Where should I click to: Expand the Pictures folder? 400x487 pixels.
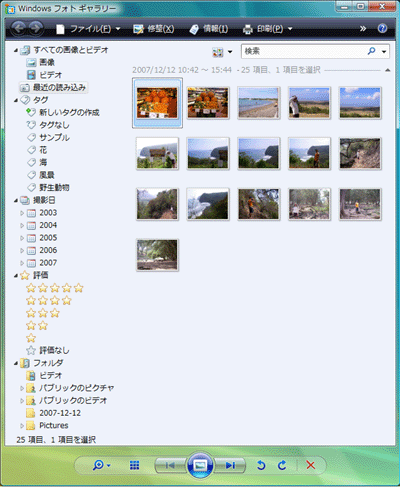(x=22, y=426)
